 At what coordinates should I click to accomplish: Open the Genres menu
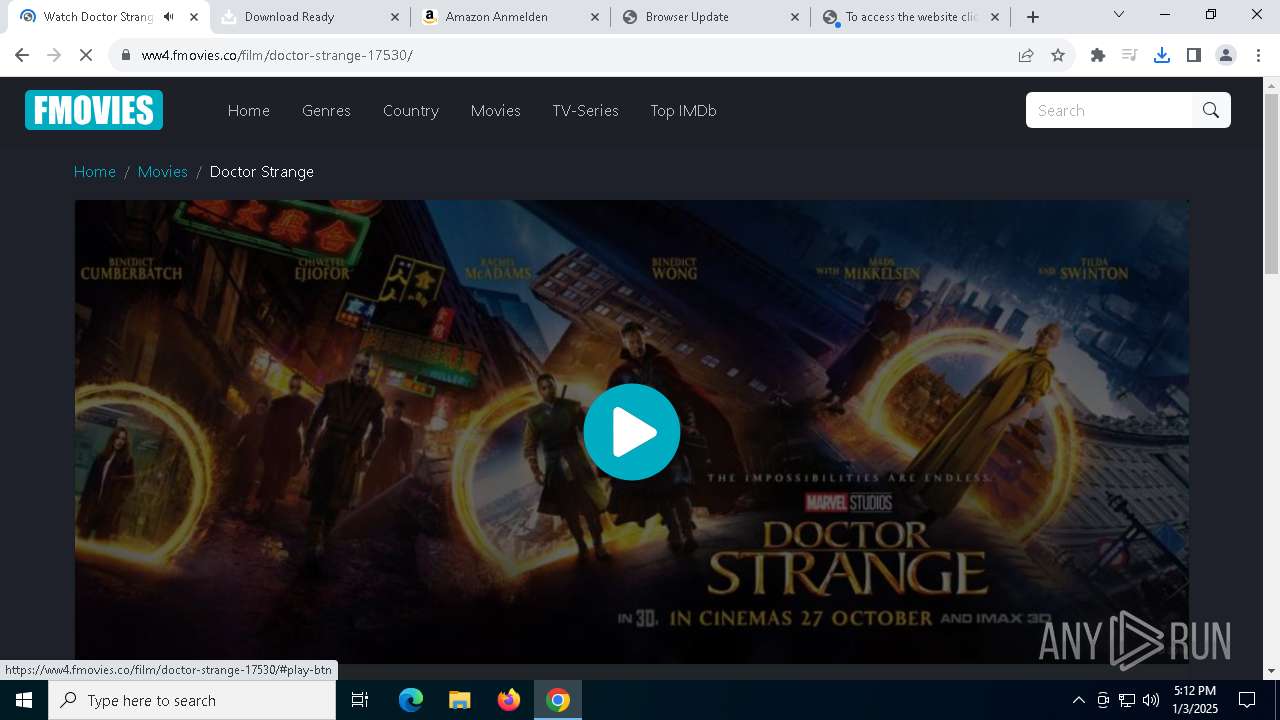tap(326, 111)
